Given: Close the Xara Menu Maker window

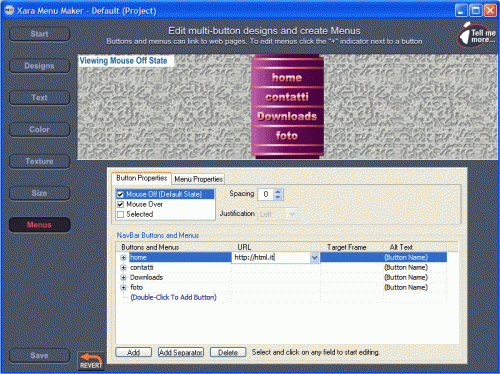Looking at the screenshot, I should (490, 11).
